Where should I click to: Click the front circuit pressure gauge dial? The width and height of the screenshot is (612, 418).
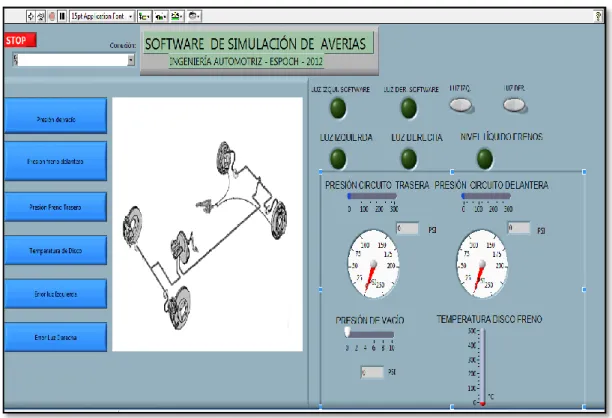pos(482,264)
